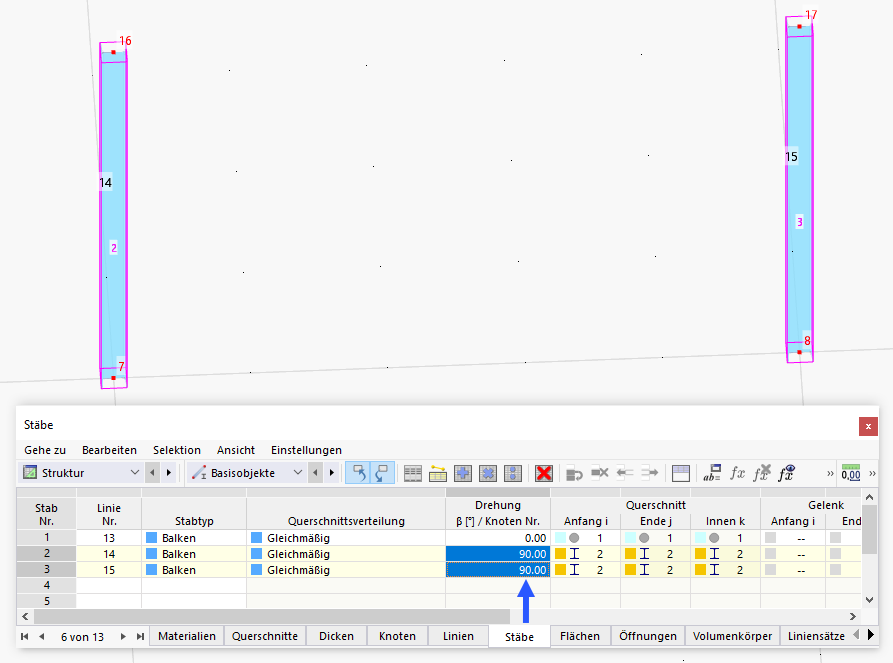This screenshot has width=893, height=663.
Task: Click the blue cross table icon
Action: (488, 473)
